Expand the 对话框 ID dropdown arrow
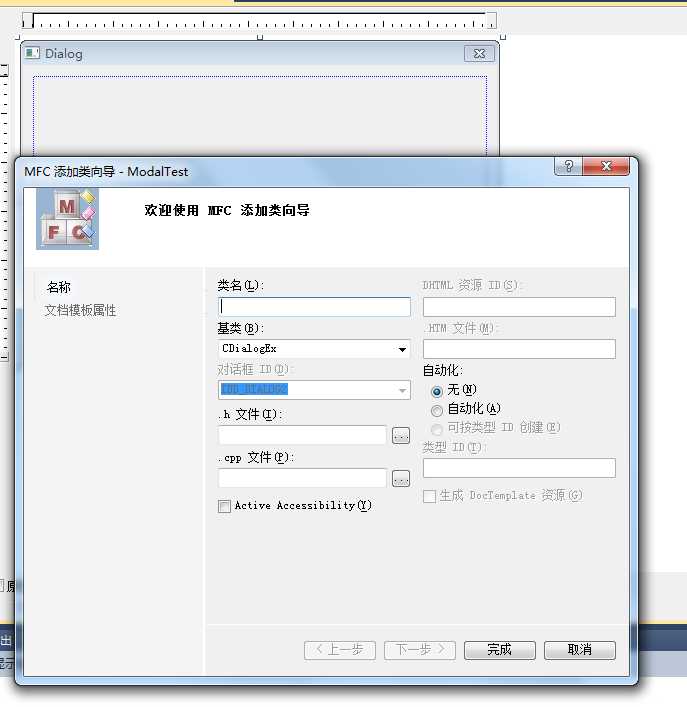Screen dimensions: 687x707 pyautogui.click(x=402, y=390)
